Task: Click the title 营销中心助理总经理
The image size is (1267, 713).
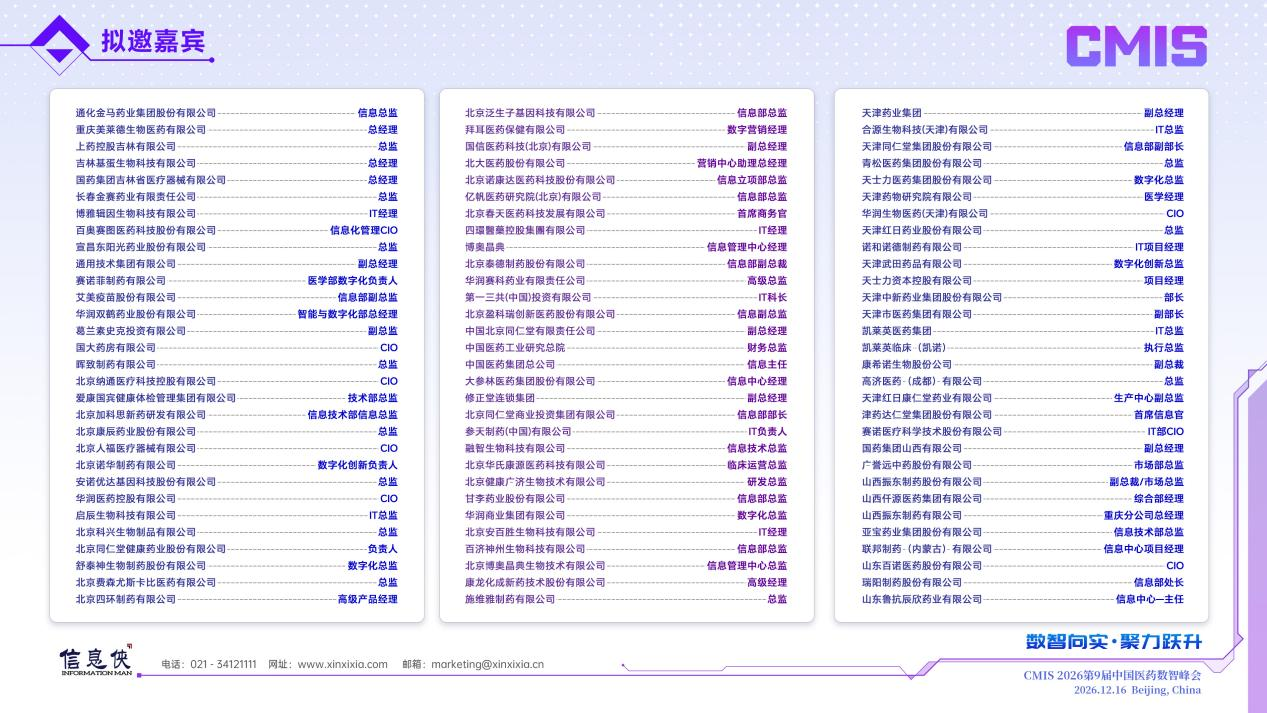Action: point(742,163)
